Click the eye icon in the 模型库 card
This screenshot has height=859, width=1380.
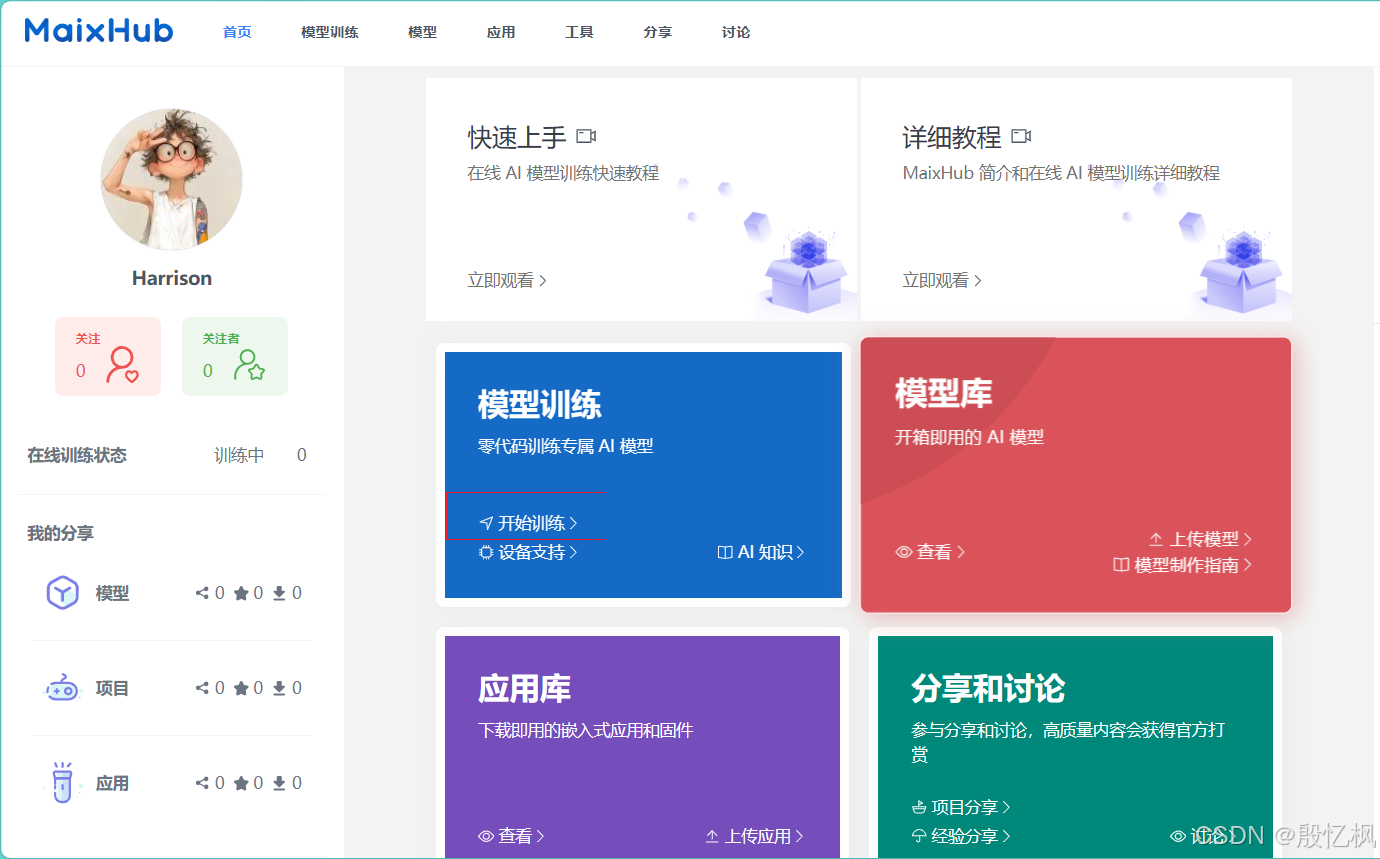click(904, 552)
